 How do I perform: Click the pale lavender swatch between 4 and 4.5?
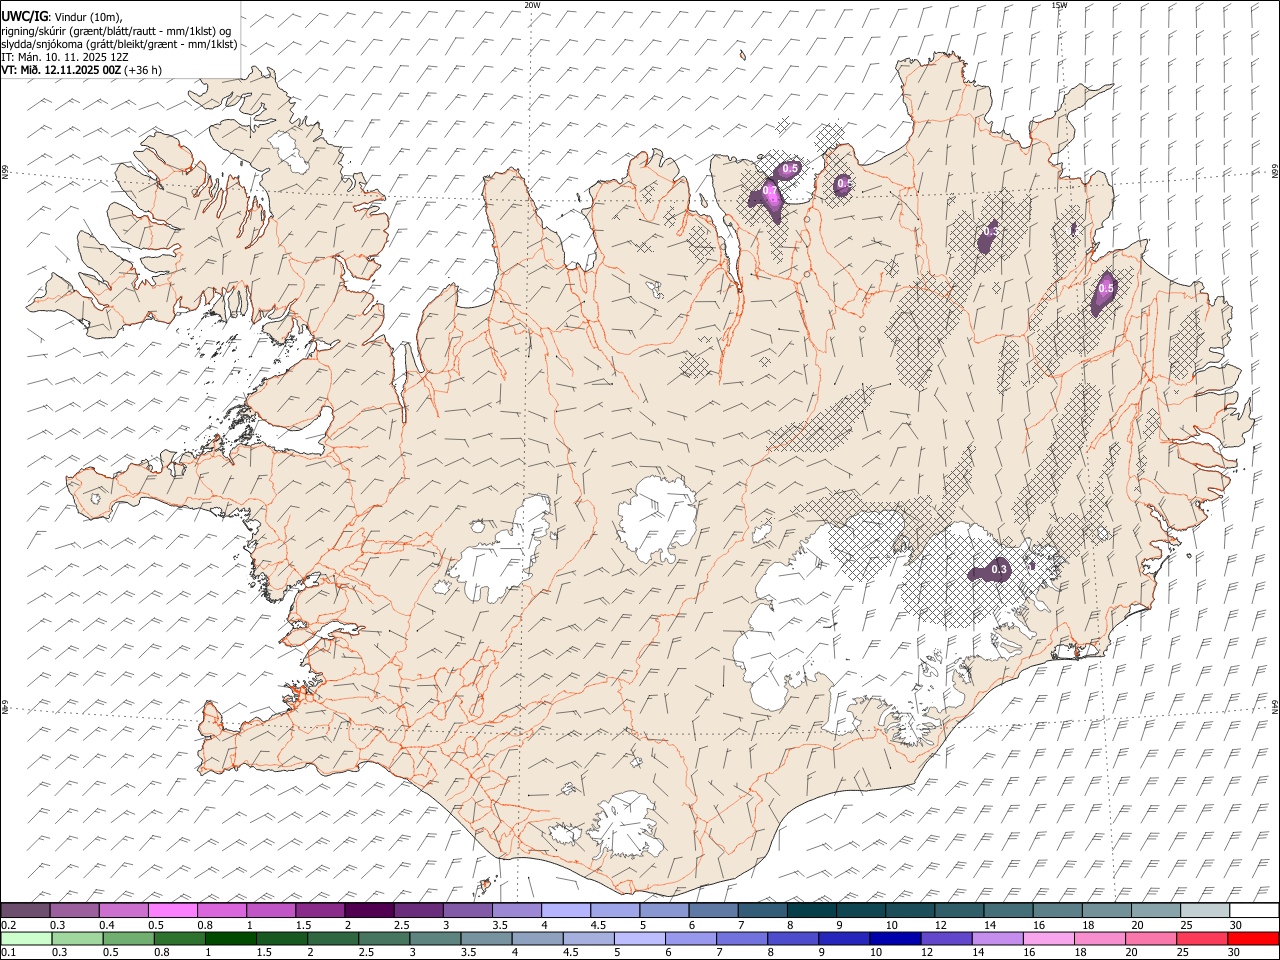coord(566,911)
